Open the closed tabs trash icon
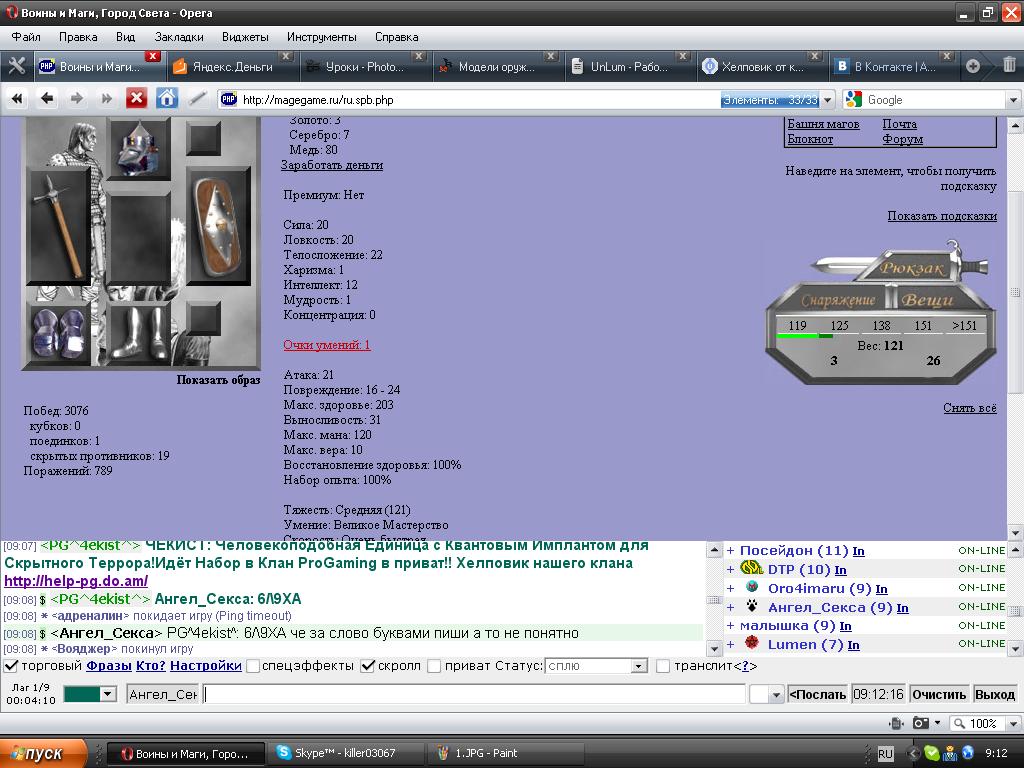Image resolution: width=1024 pixels, height=768 pixels. (1009, 65)
